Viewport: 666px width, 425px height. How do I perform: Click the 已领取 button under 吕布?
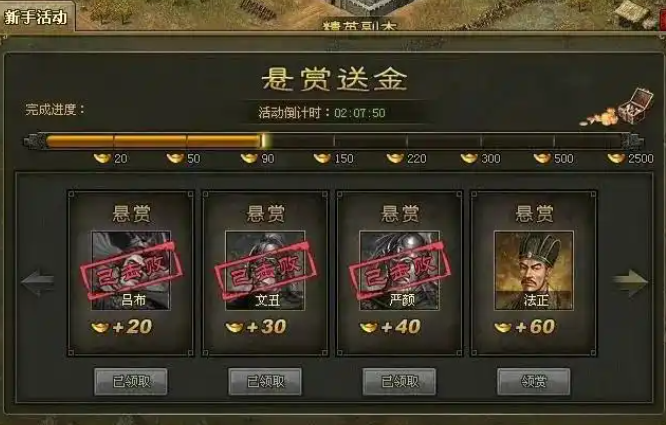coord(131,381)
